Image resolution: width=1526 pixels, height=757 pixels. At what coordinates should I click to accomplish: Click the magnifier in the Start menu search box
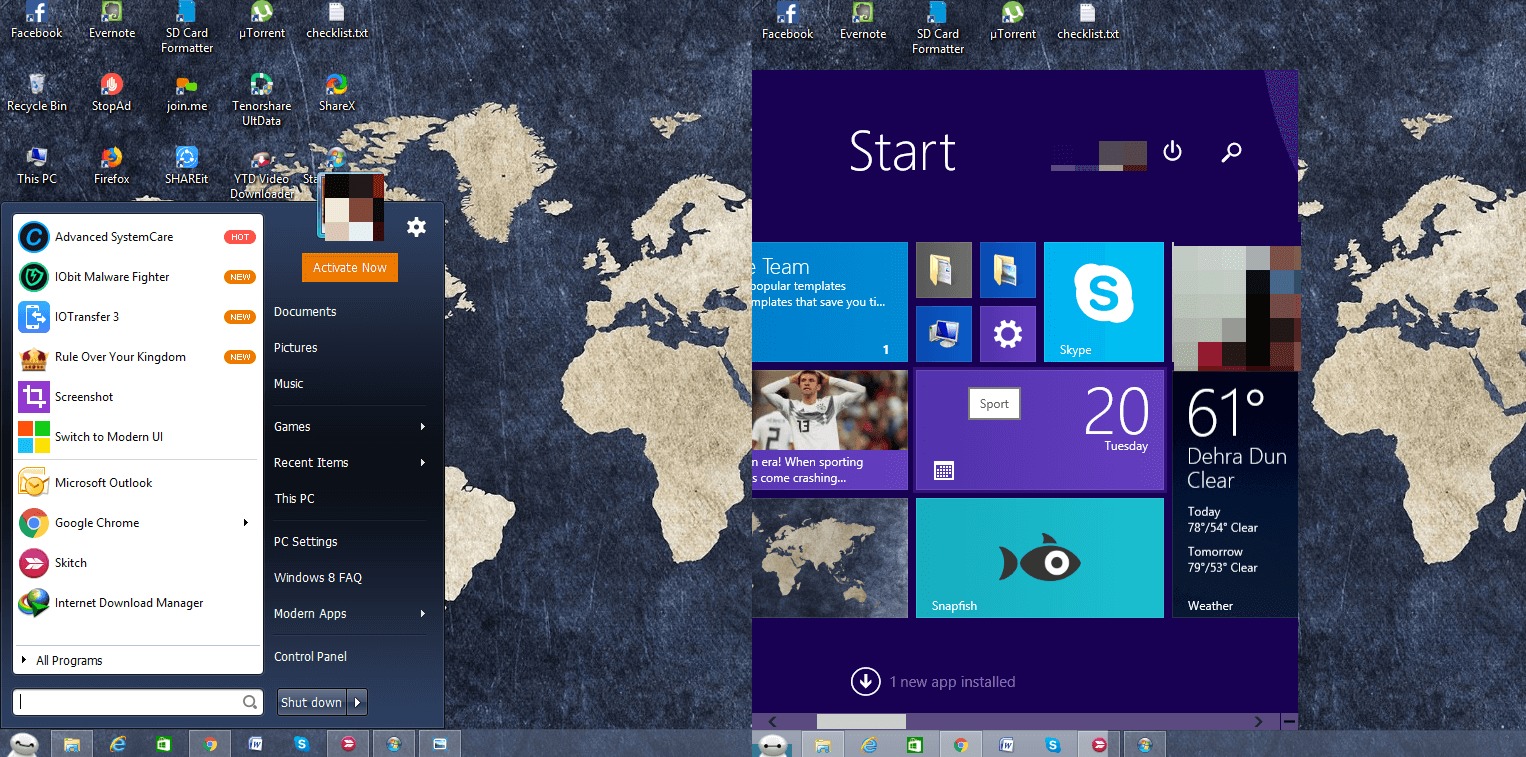(250, 703)
